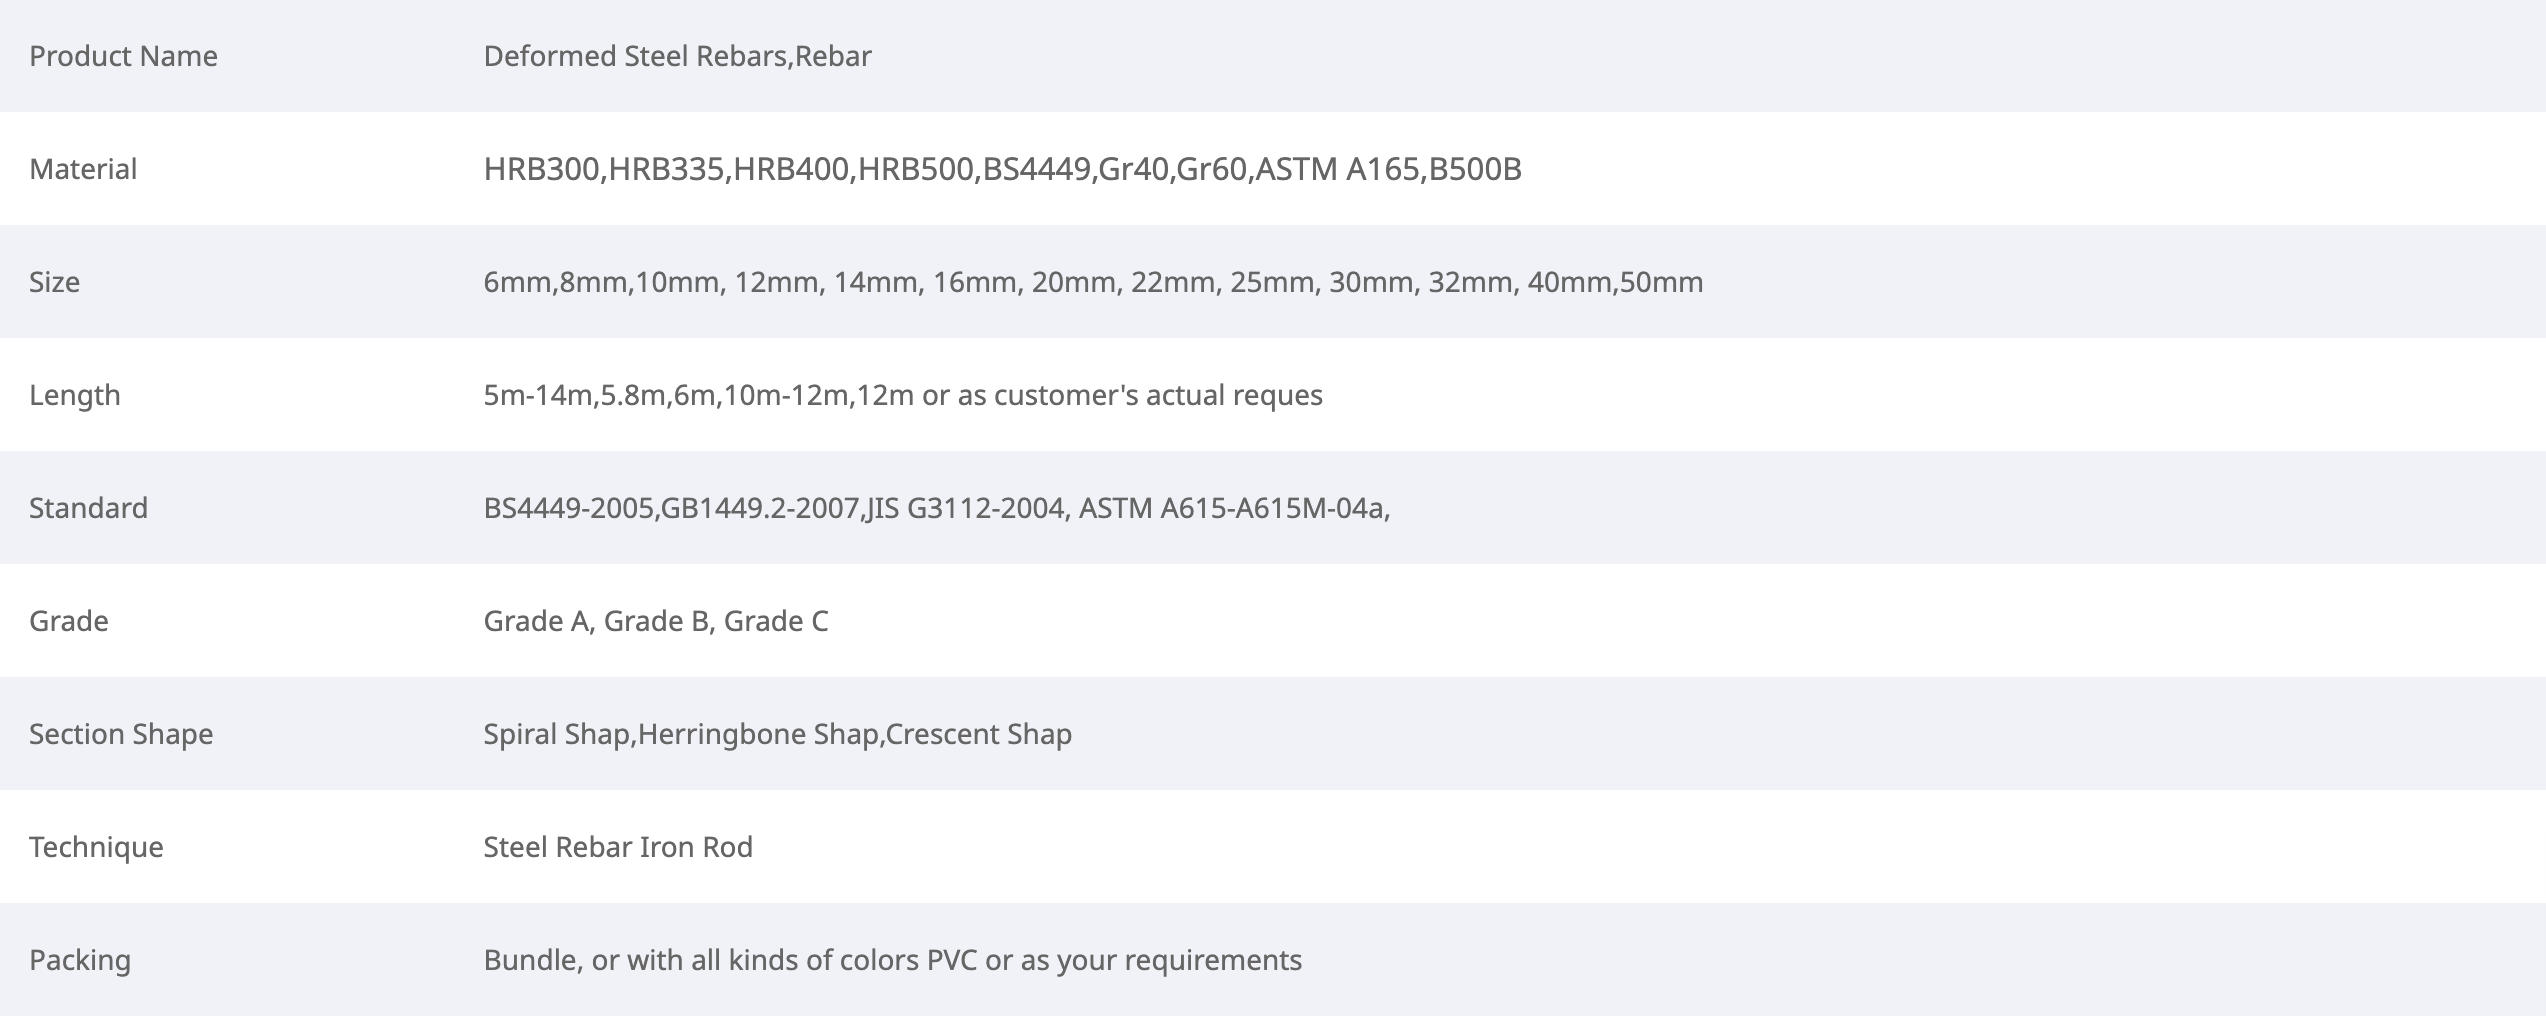
Task: Click the length value starting with 5m-14m
Action: [x=902, y=395]
